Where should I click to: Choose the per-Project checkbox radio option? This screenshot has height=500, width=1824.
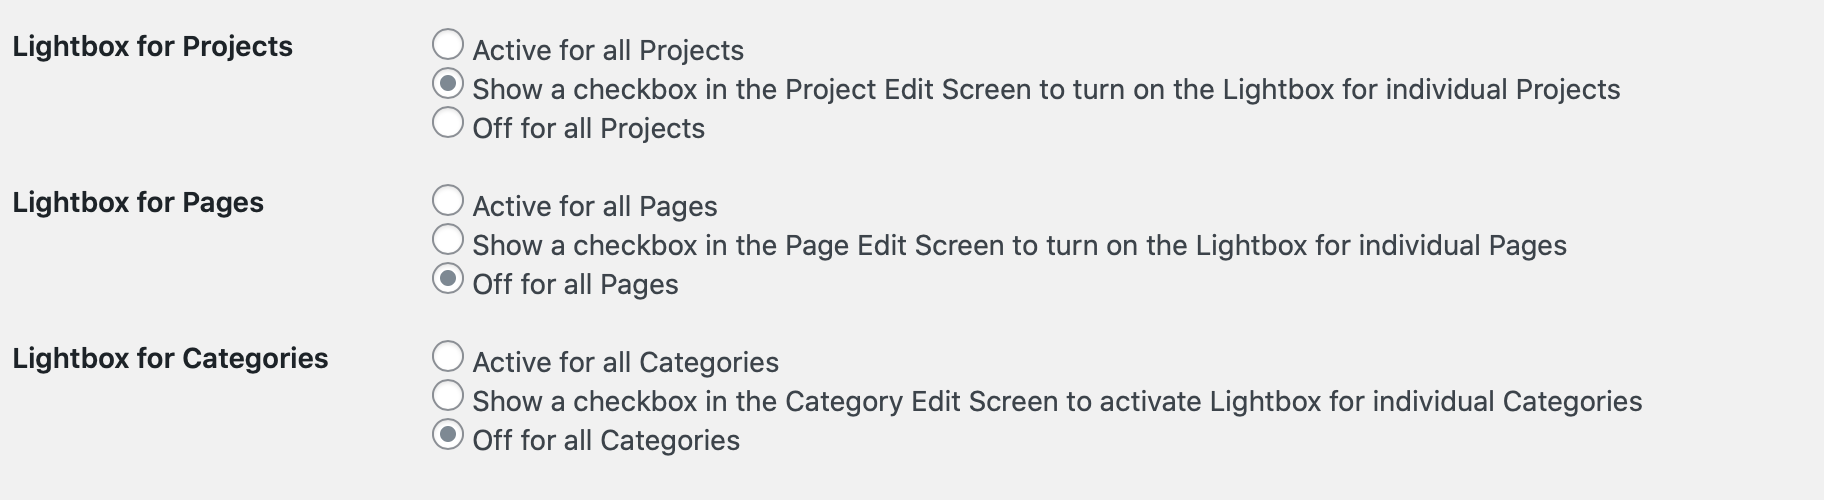tap(448, 84)
